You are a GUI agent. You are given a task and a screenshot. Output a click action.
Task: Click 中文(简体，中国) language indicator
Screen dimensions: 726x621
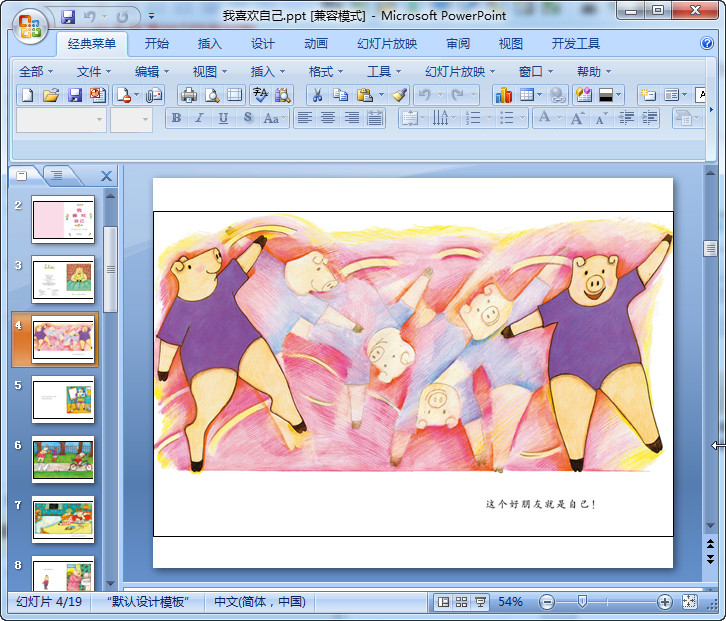point(260,602)
